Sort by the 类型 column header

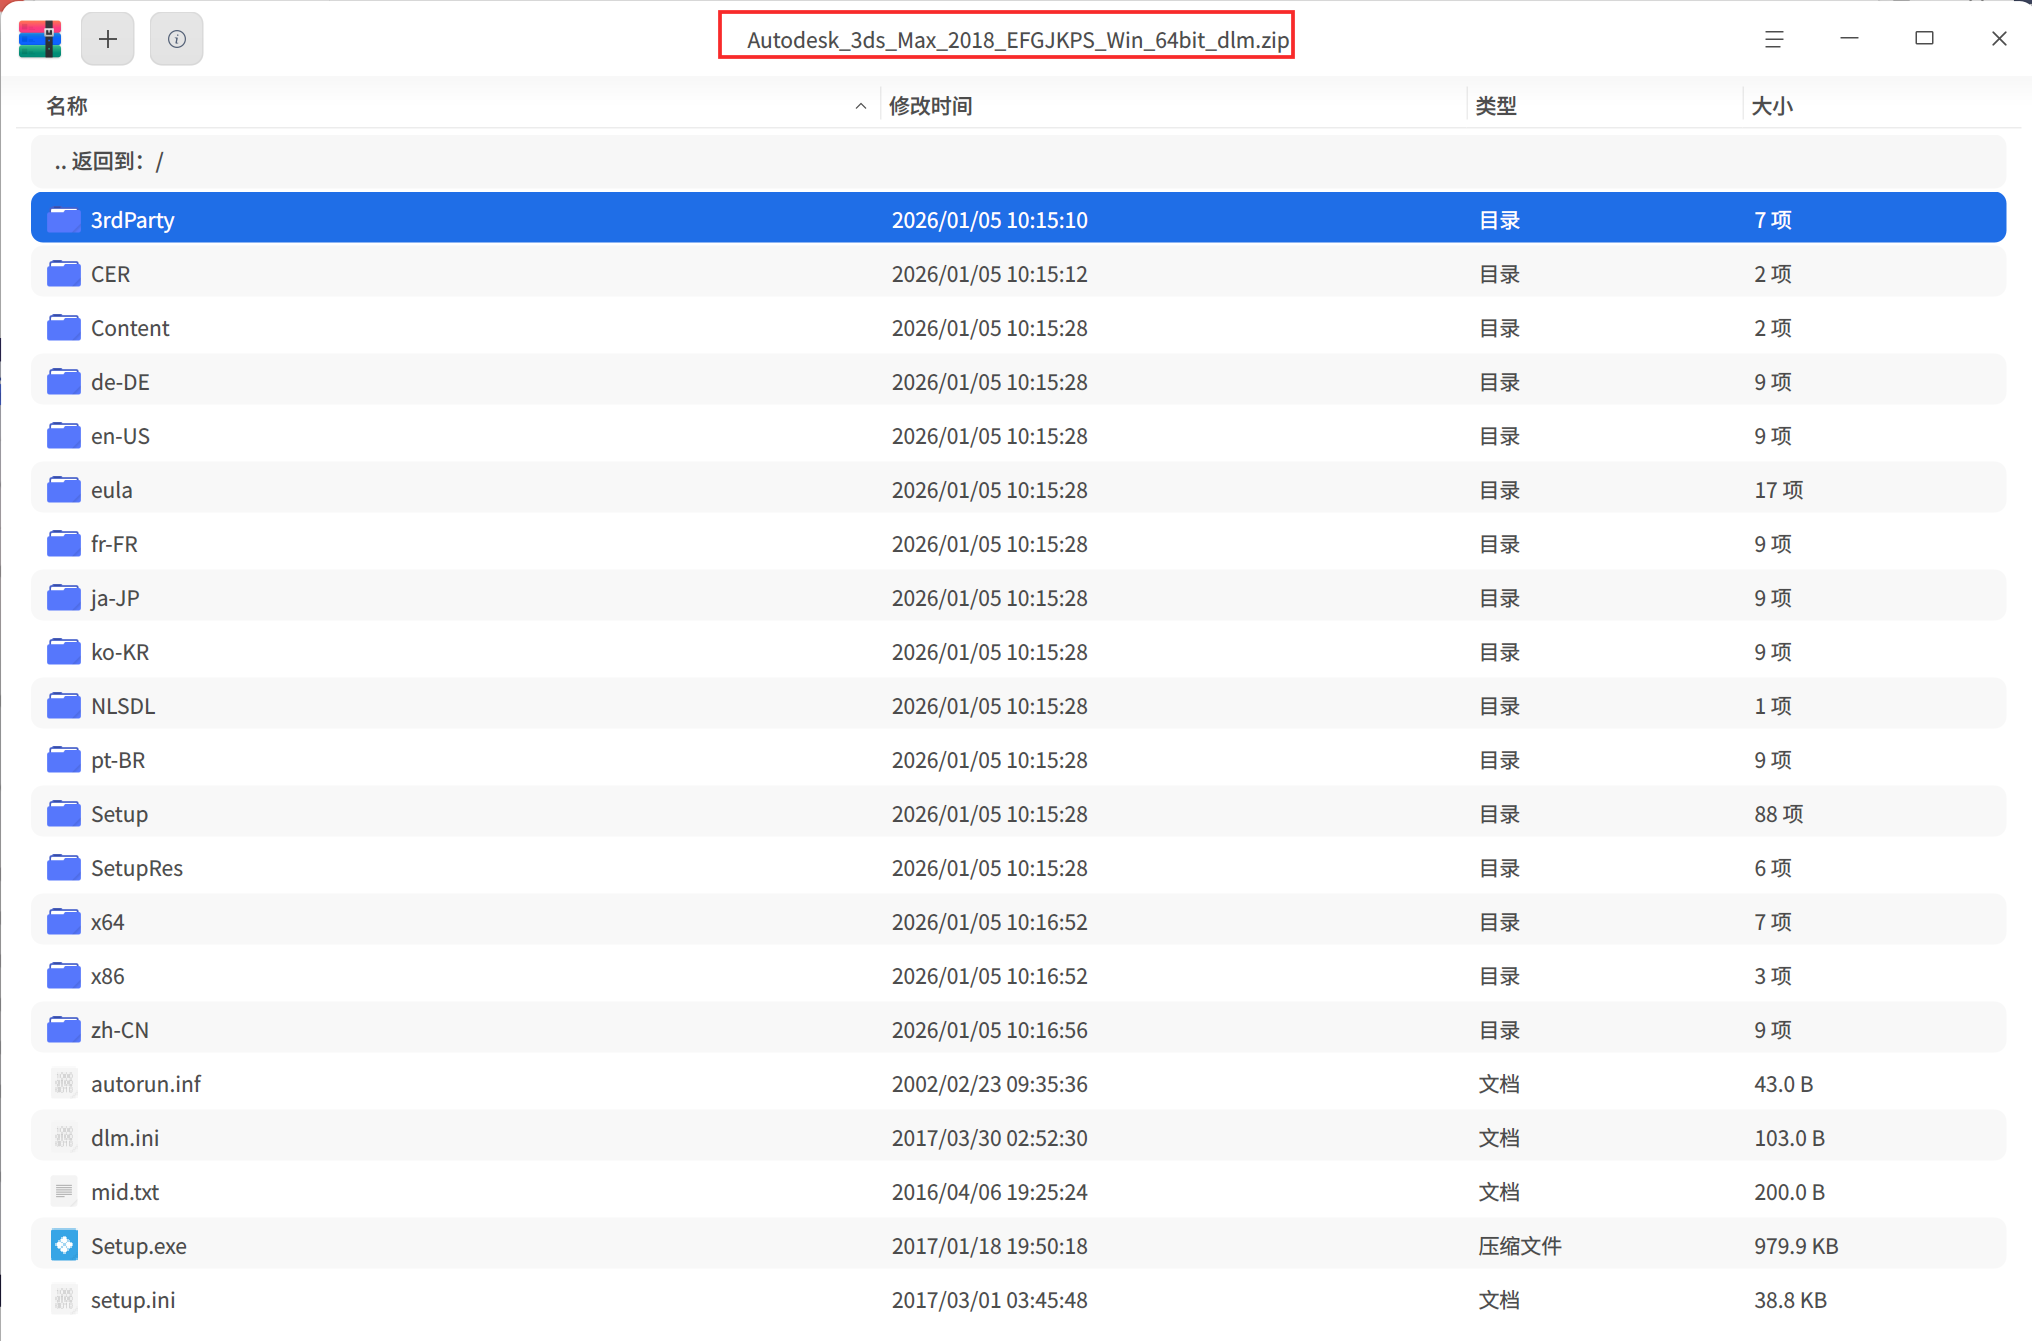(x=1496, y=106)
